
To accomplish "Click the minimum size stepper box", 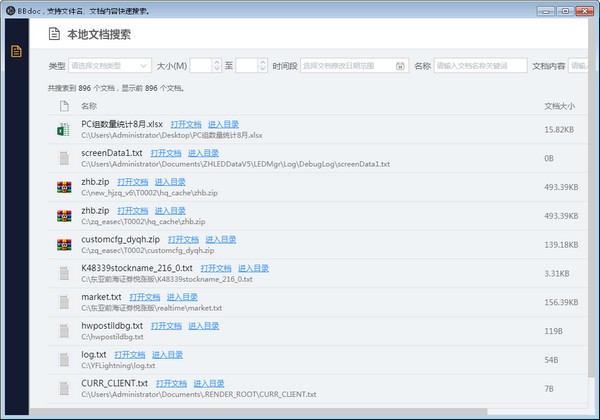I will coord(203,66).
